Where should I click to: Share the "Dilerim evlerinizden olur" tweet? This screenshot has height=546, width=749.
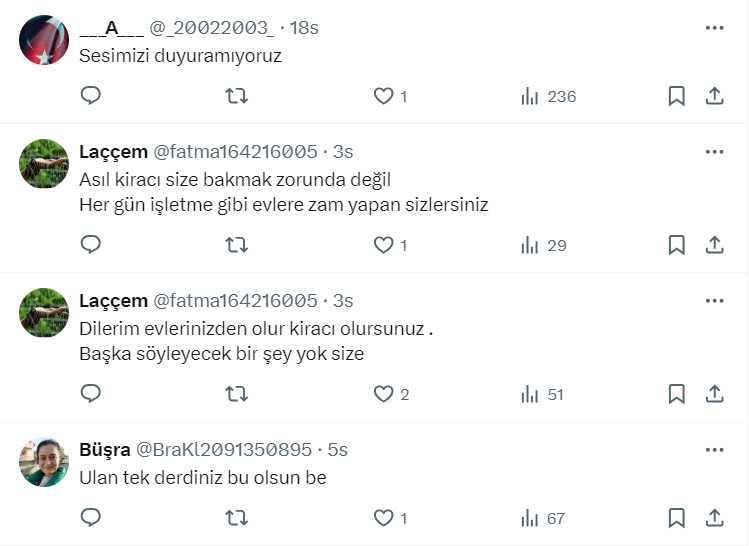[x=715, y=394]
